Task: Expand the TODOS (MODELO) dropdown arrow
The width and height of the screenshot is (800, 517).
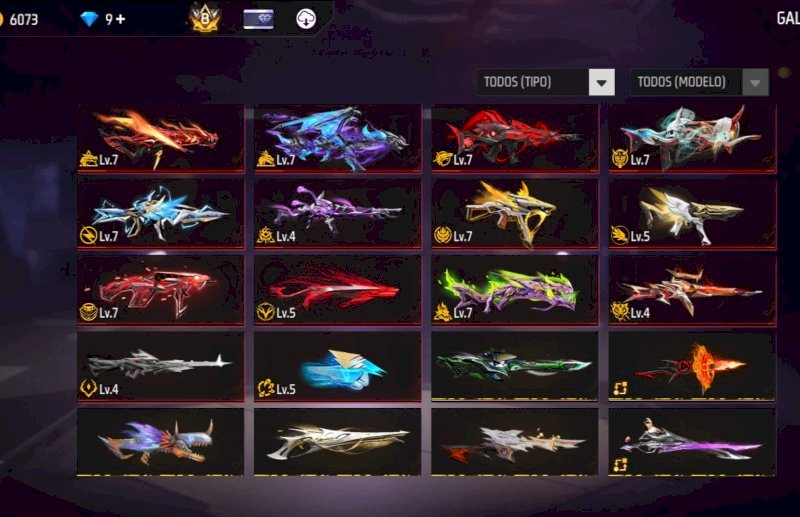Action: pyautogui.click(x=756, y=83)
